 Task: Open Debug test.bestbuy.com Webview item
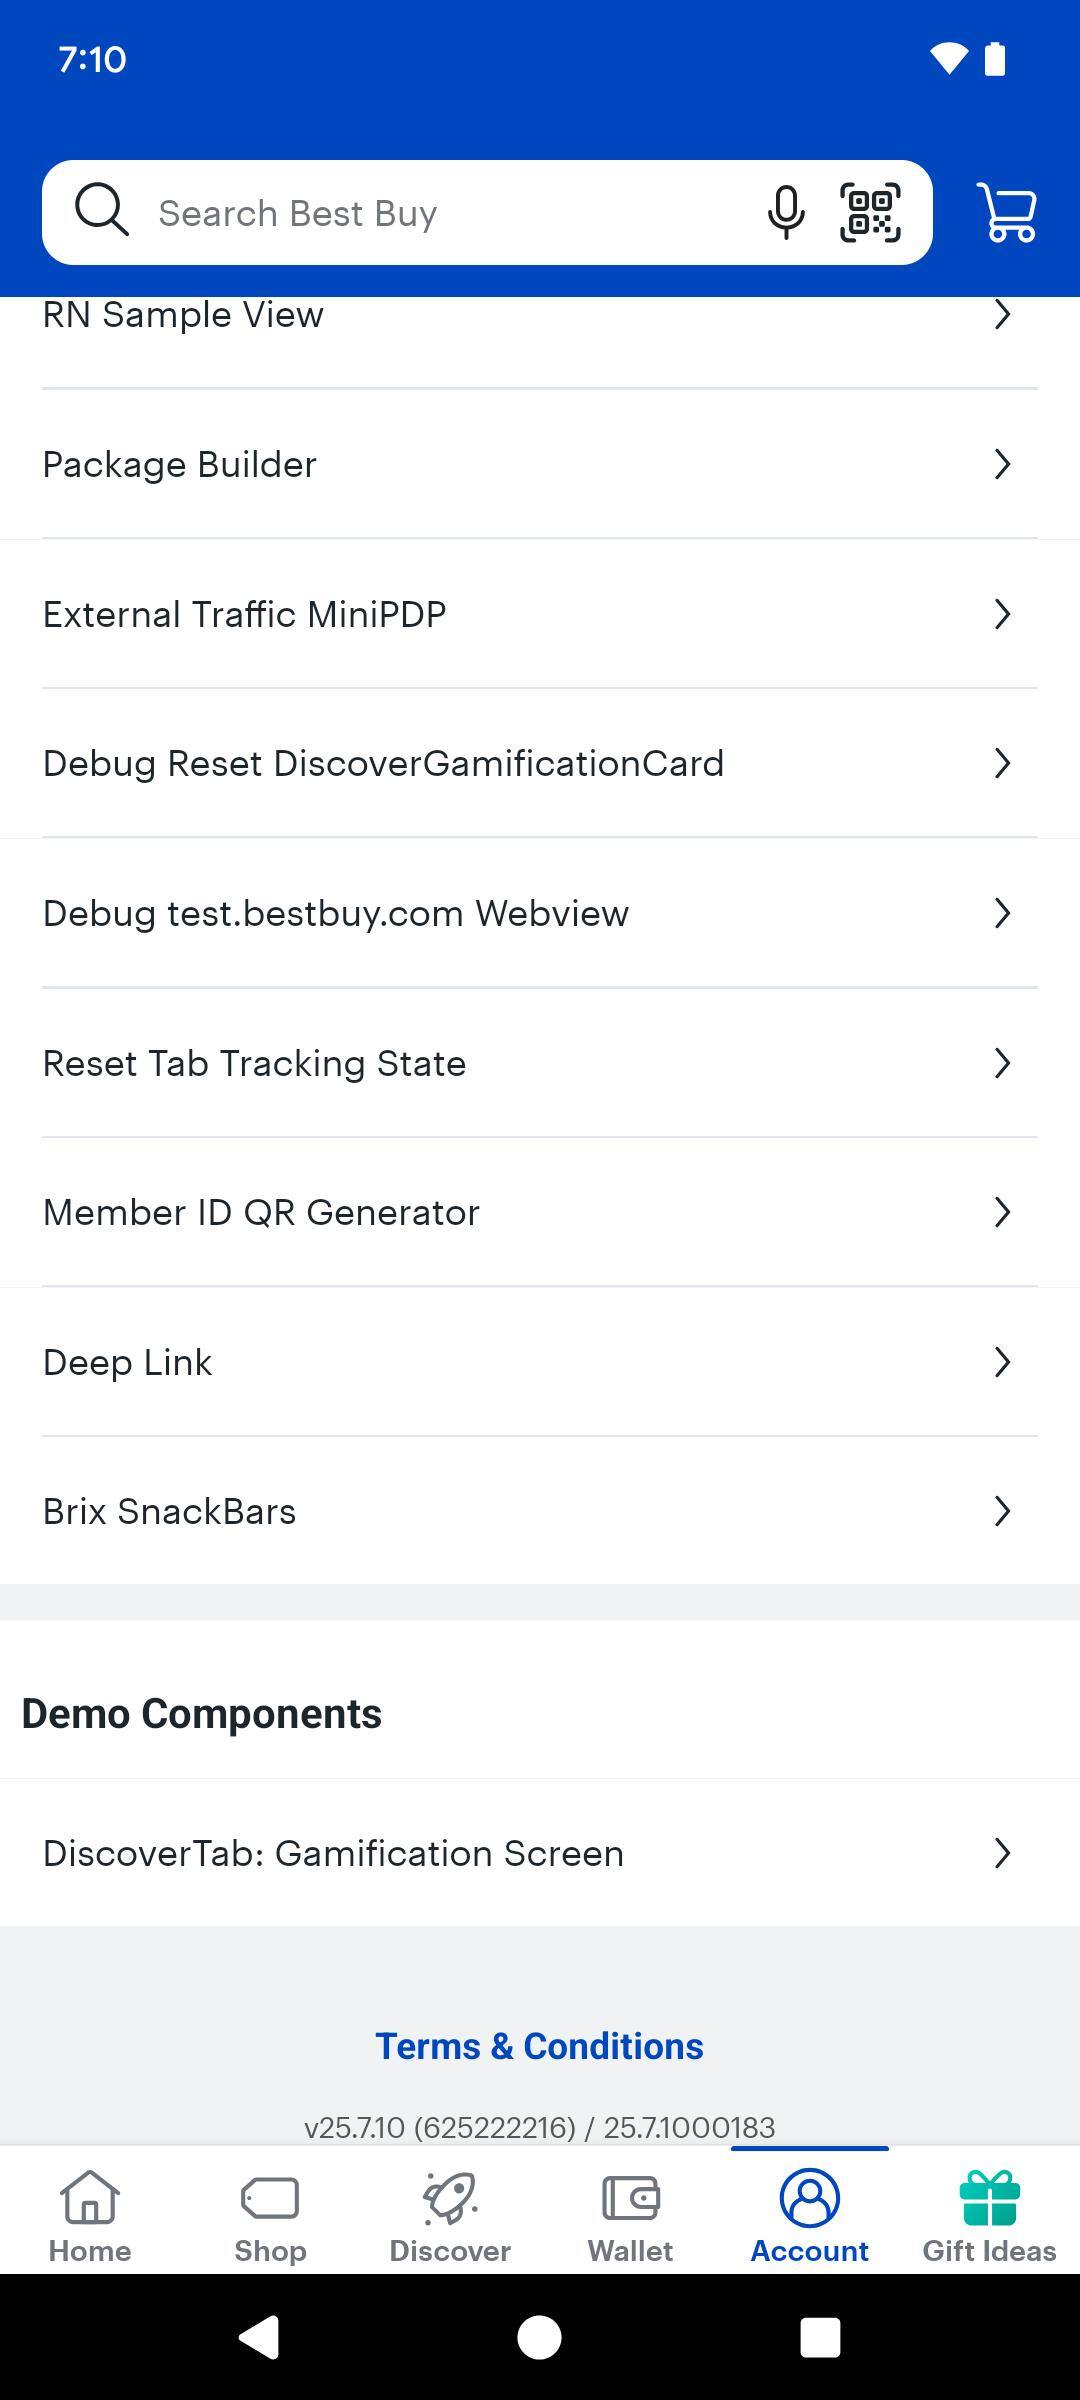(336, 913)
